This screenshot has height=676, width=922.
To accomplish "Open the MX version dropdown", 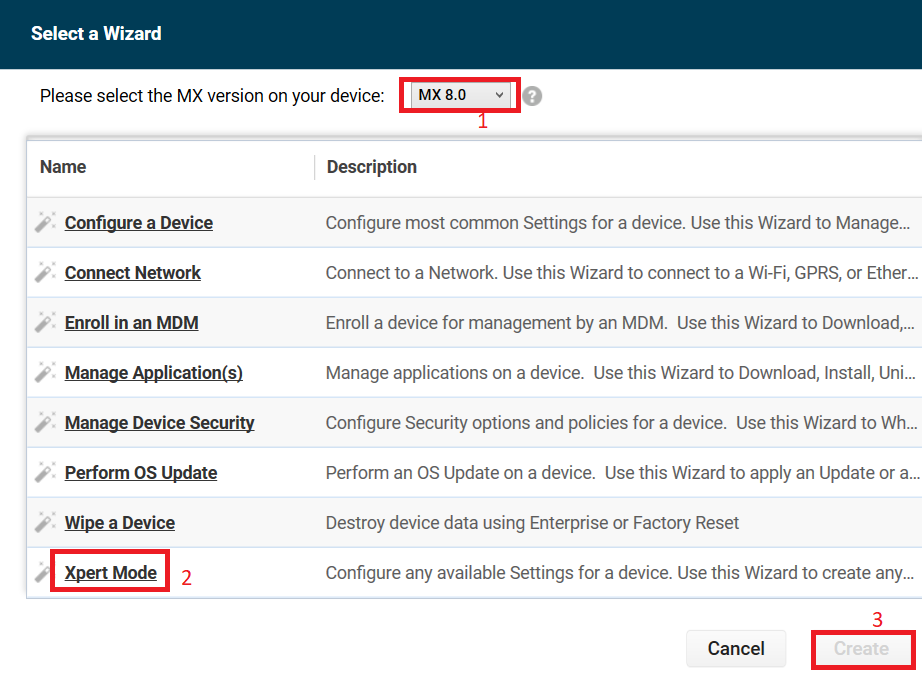I will 459,94.
